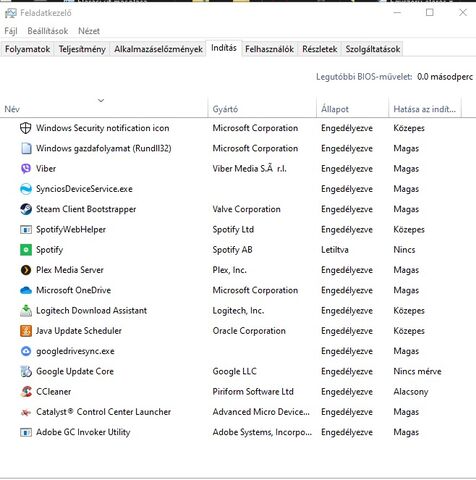Select Adobe GC Invoker Utility entry

pos(83,432)
